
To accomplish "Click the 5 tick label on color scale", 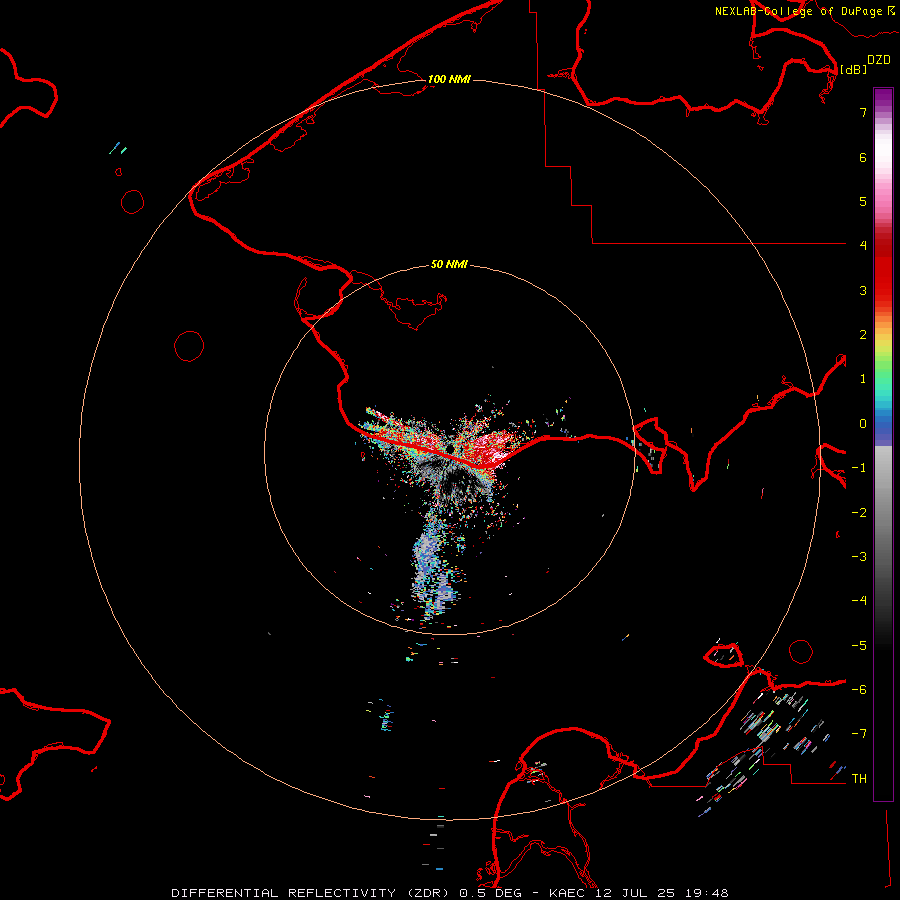I will (x=863, y=201).
